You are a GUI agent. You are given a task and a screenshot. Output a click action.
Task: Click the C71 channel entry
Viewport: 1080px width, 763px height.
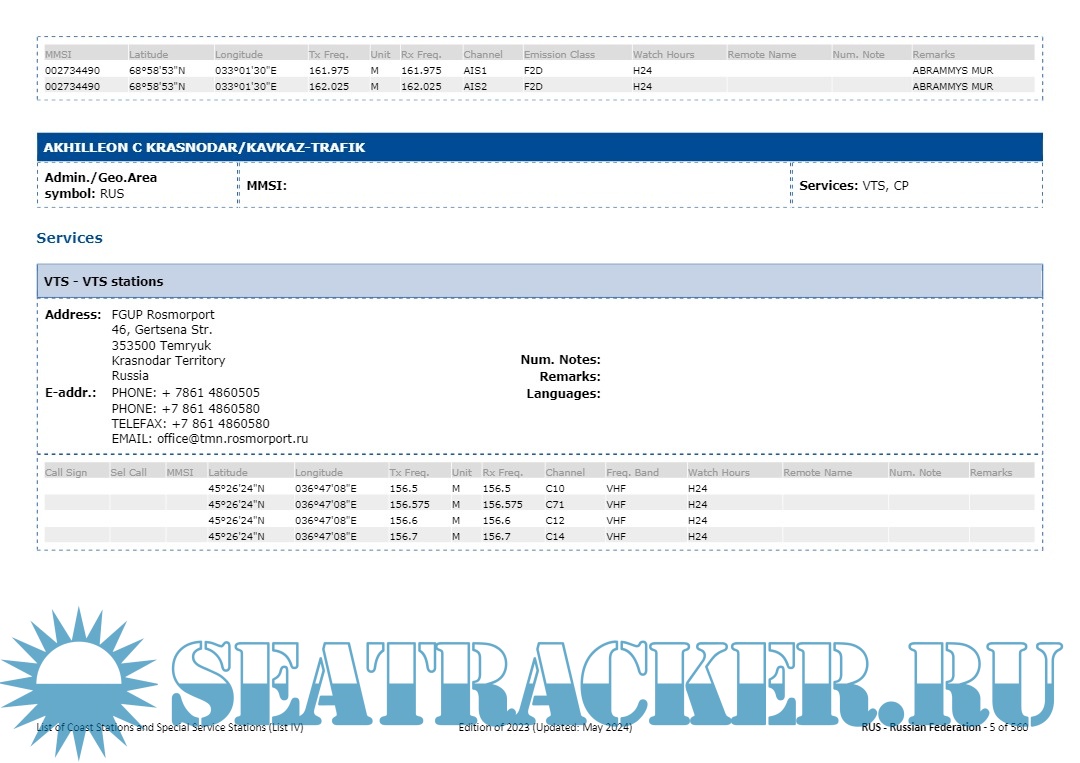(x=555, y=505)
